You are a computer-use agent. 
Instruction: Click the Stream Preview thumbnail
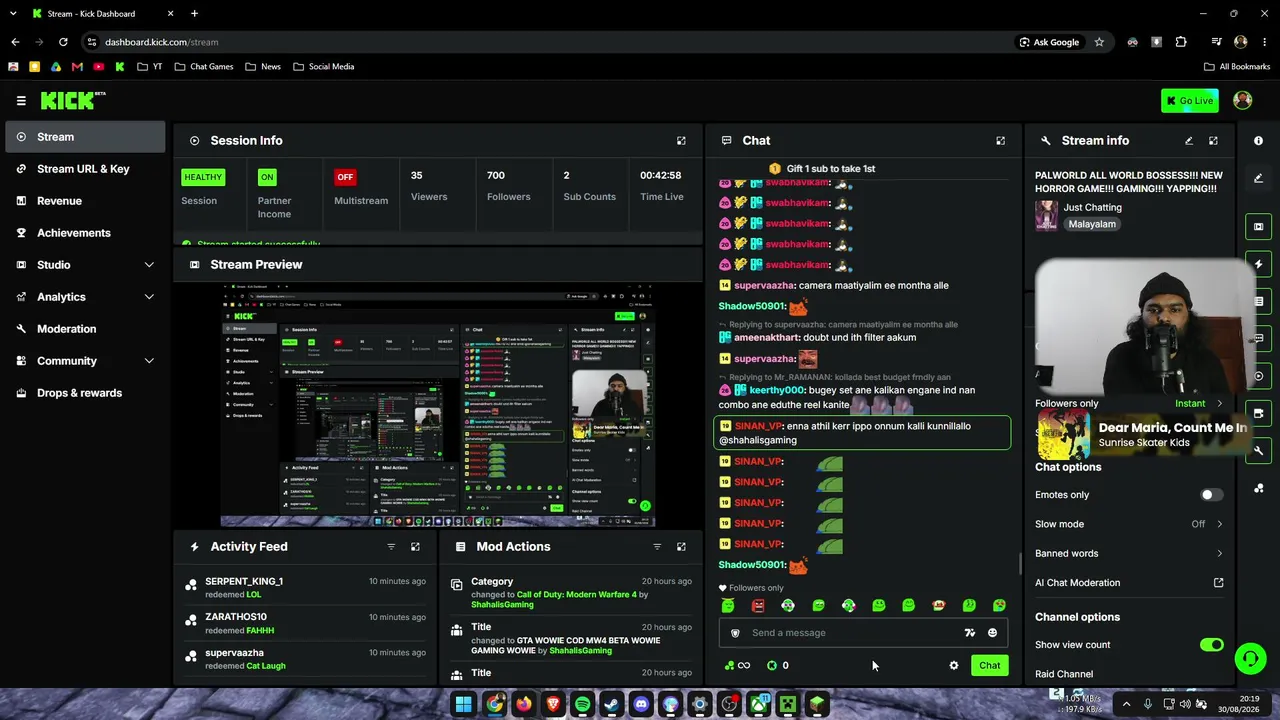tap(438, 405)
